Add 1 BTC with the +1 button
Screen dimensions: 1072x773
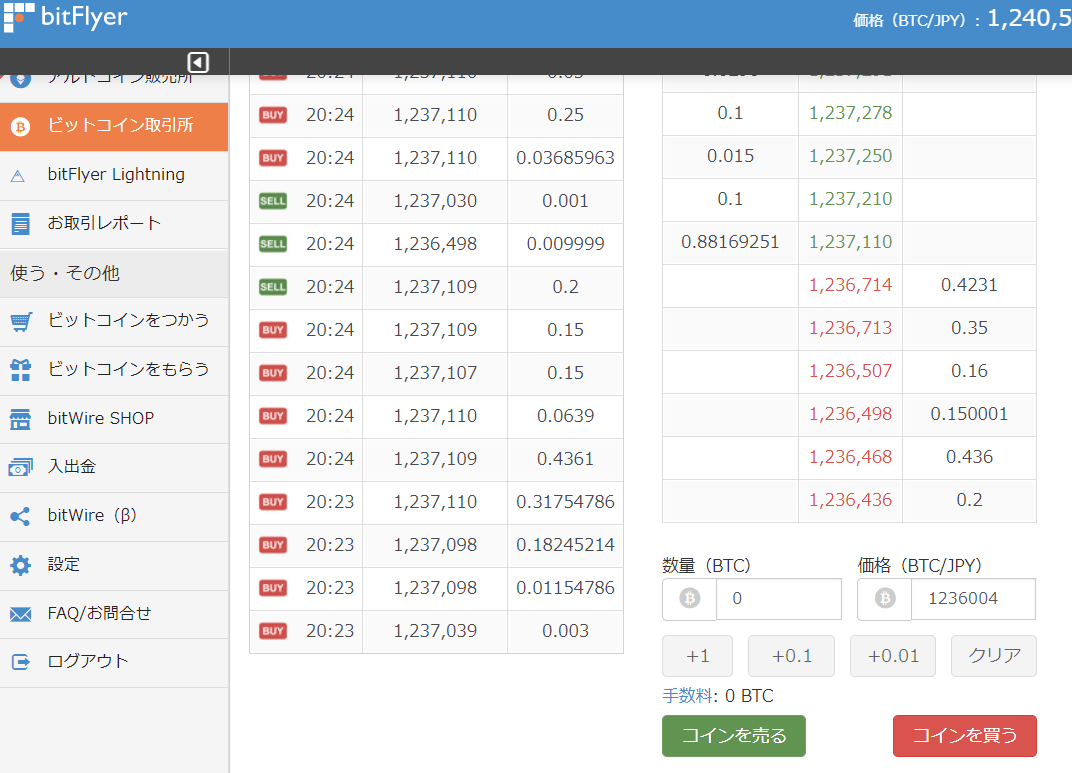[697, 656]
